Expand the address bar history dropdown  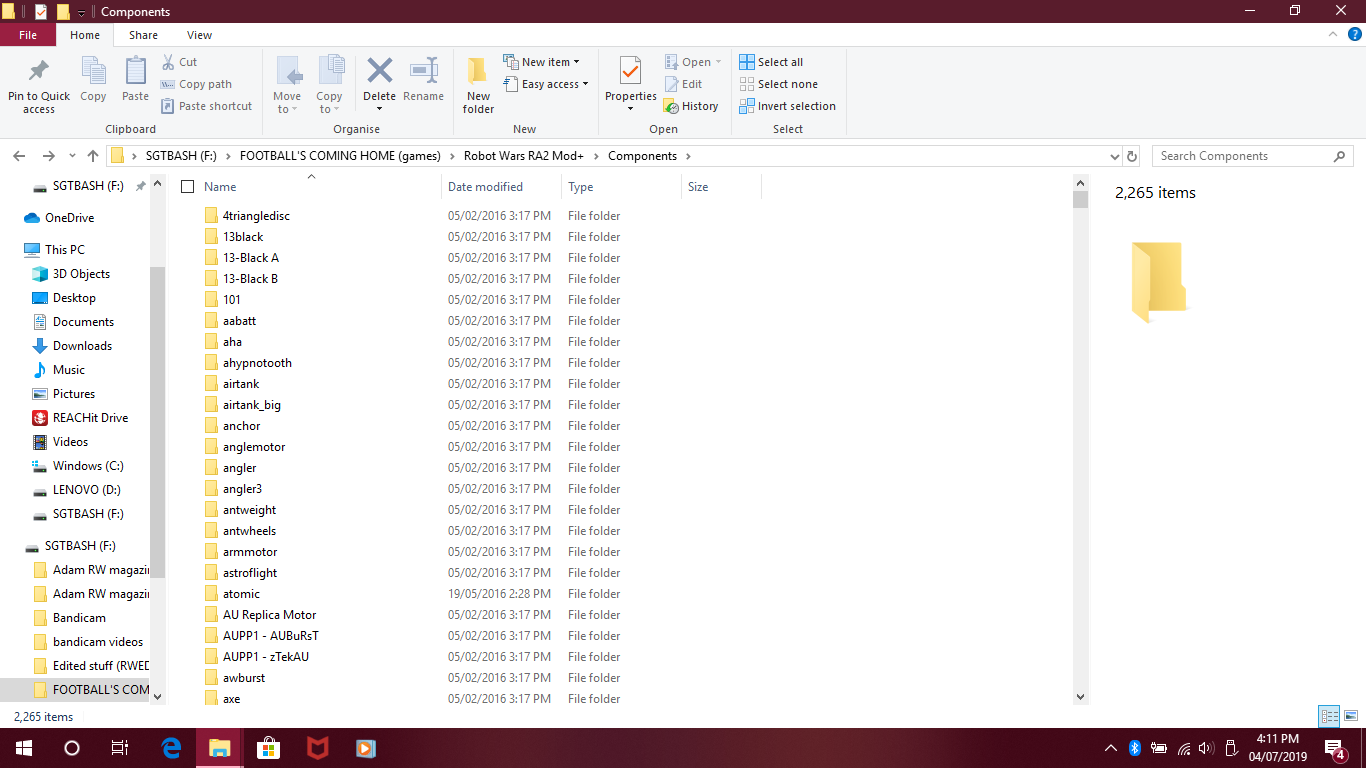[1115, 156]
